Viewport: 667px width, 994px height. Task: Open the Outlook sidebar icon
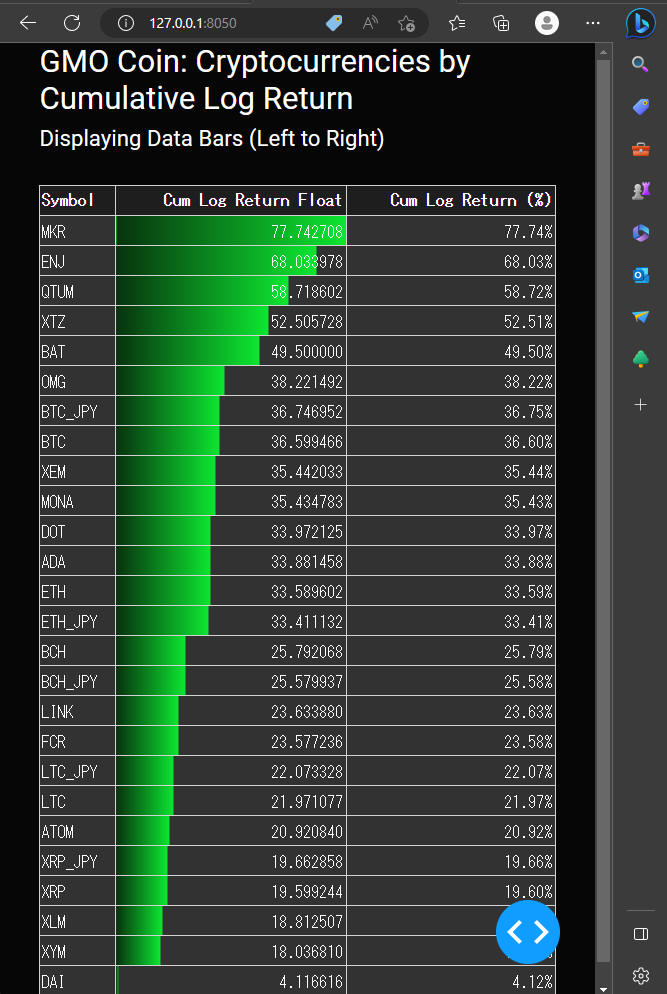tap(641, 275)
